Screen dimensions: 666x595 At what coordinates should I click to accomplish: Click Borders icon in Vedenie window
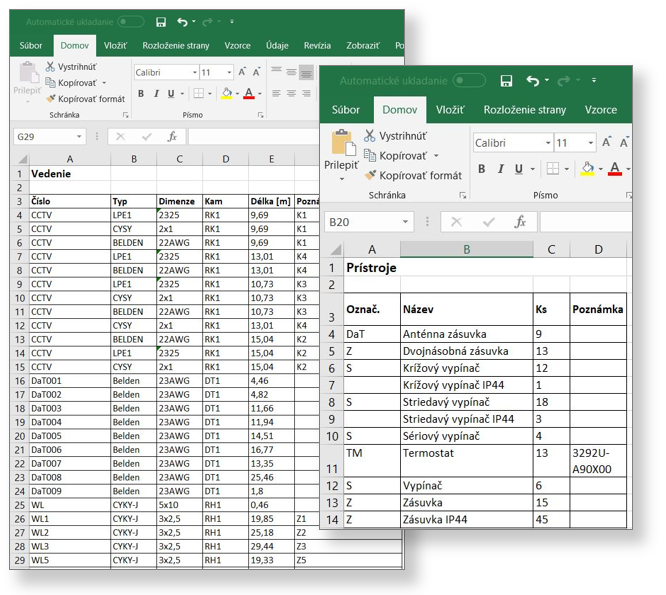coord(198,93)
